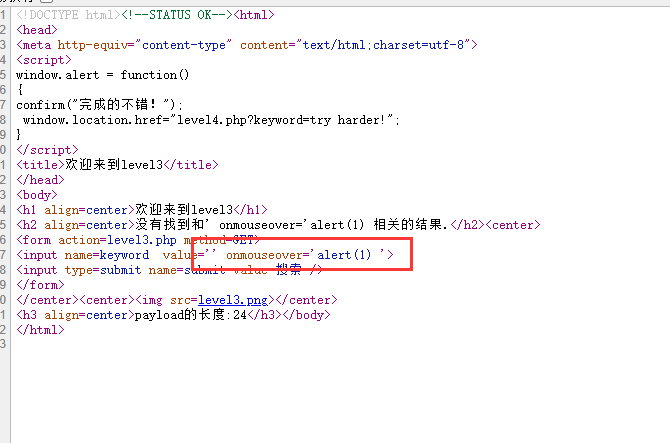
Task: Click the <h1 align=center> heading line
Action: 142,210
